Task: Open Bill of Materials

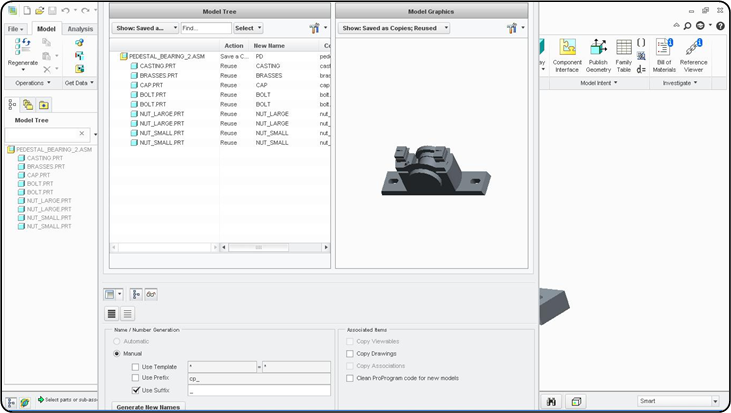Action: tap(664, 56)
